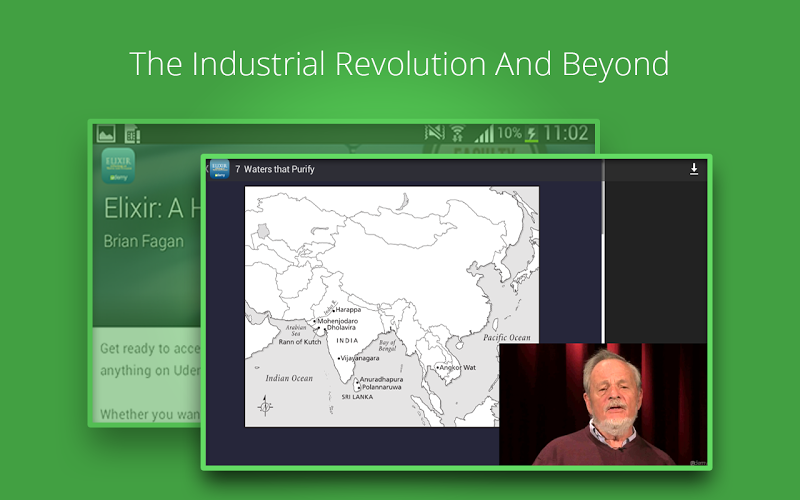Tap the Dholavira label on the map
This screenshot has height=500, width=800.
click(341, 328)
